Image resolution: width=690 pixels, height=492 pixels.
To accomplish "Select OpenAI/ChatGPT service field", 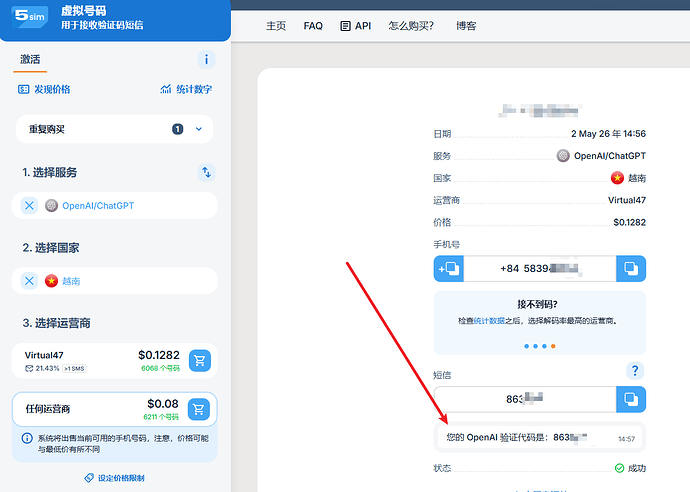I will [114, 206].
